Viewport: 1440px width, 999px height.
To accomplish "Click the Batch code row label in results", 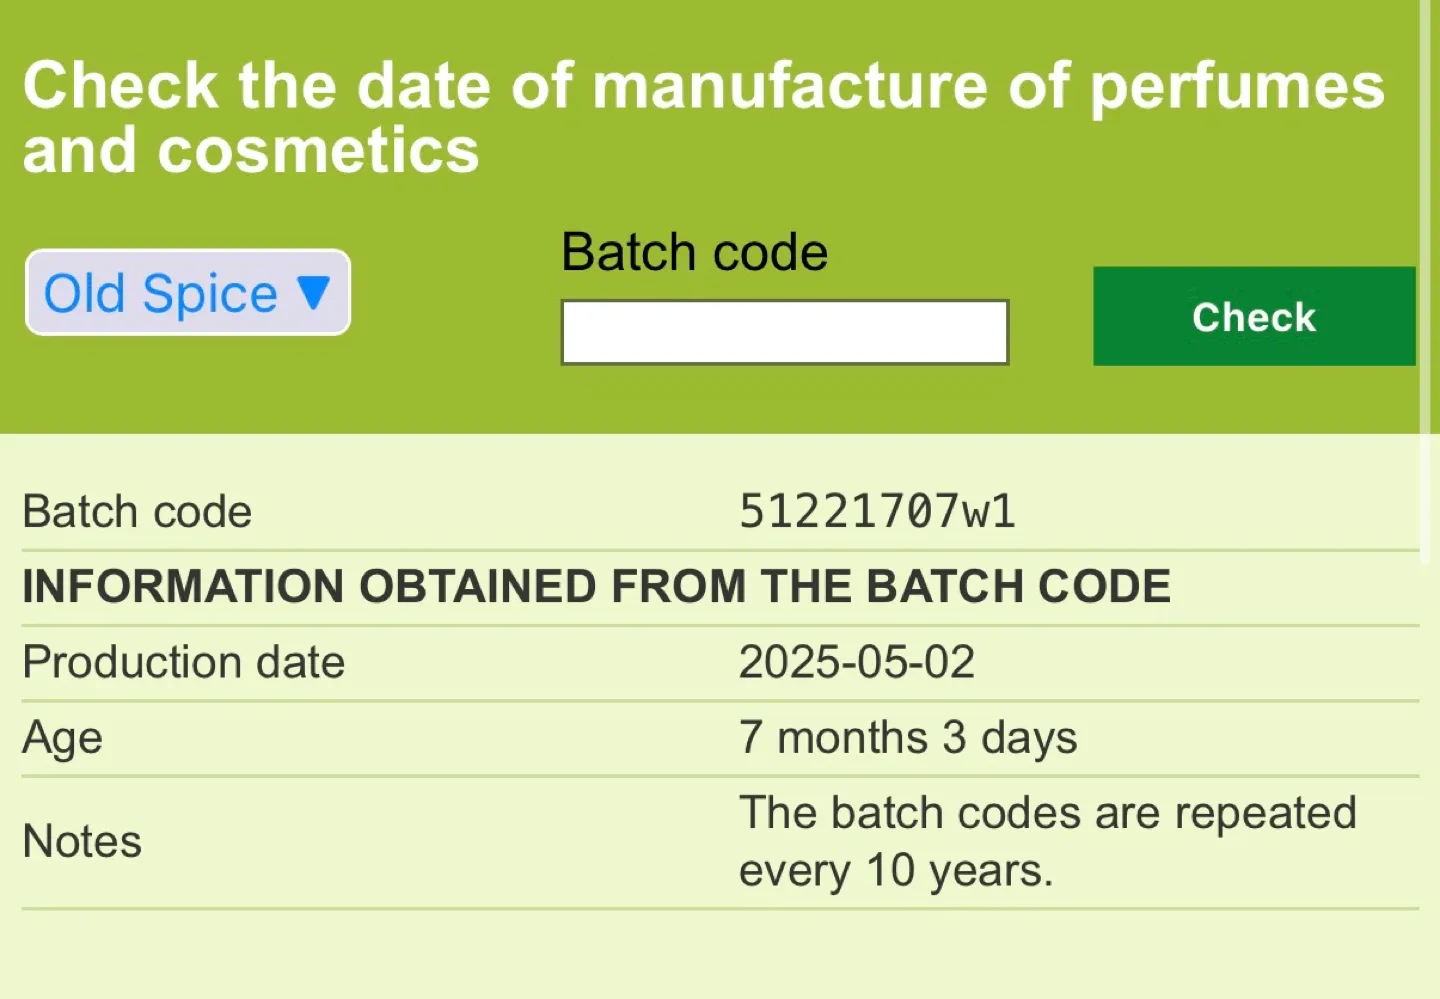I will click(137, 512).
